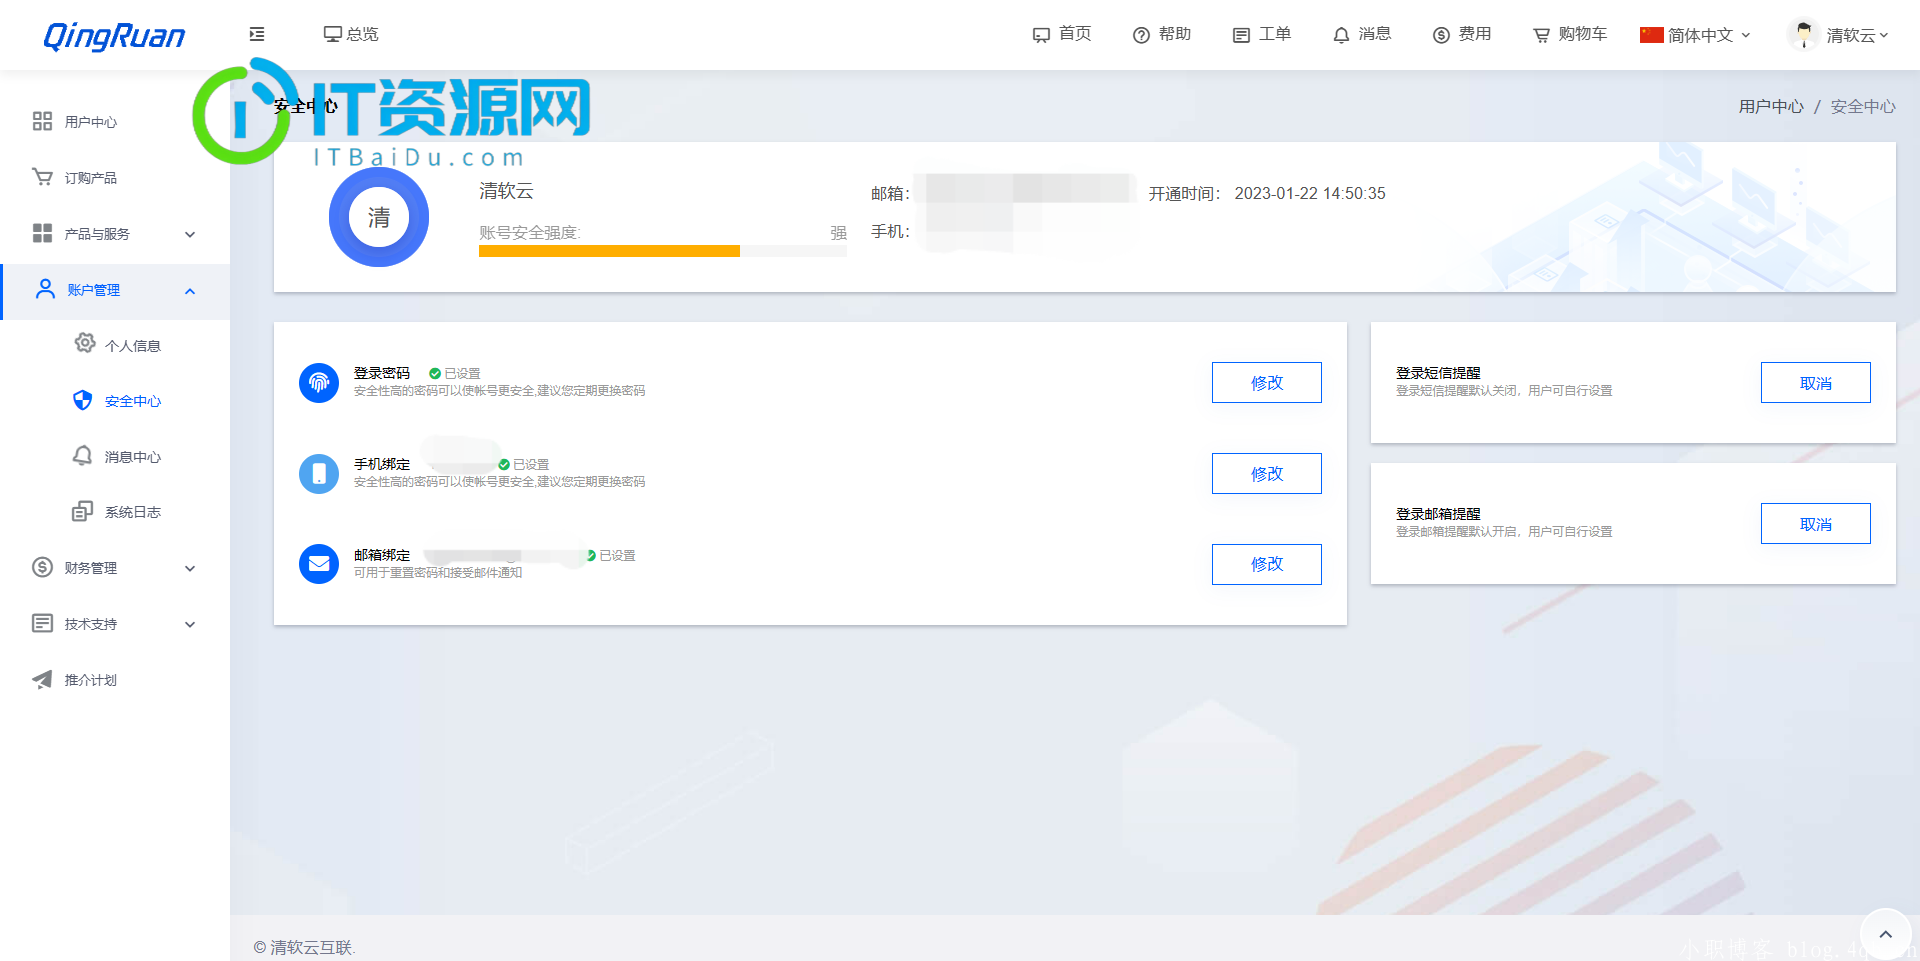This screenshot has width=1920, height=961.
Task: Click 修改 for 手机绑定
Action: [x=1267, y=474]
